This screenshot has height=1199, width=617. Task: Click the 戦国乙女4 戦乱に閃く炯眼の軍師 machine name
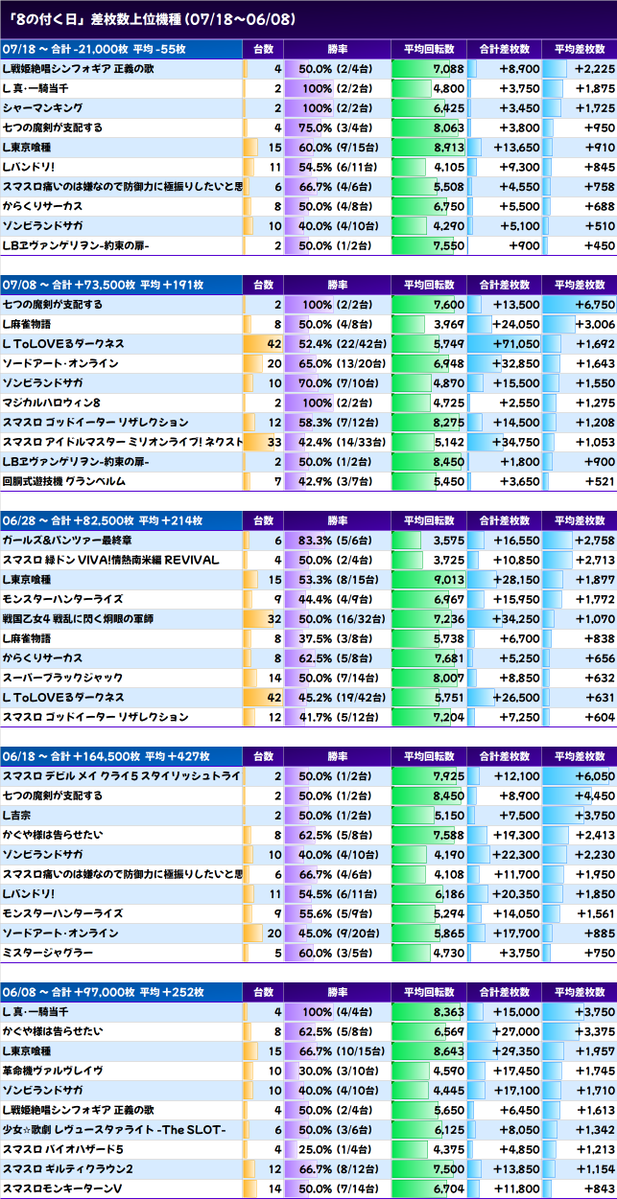(x=80, y=619)
